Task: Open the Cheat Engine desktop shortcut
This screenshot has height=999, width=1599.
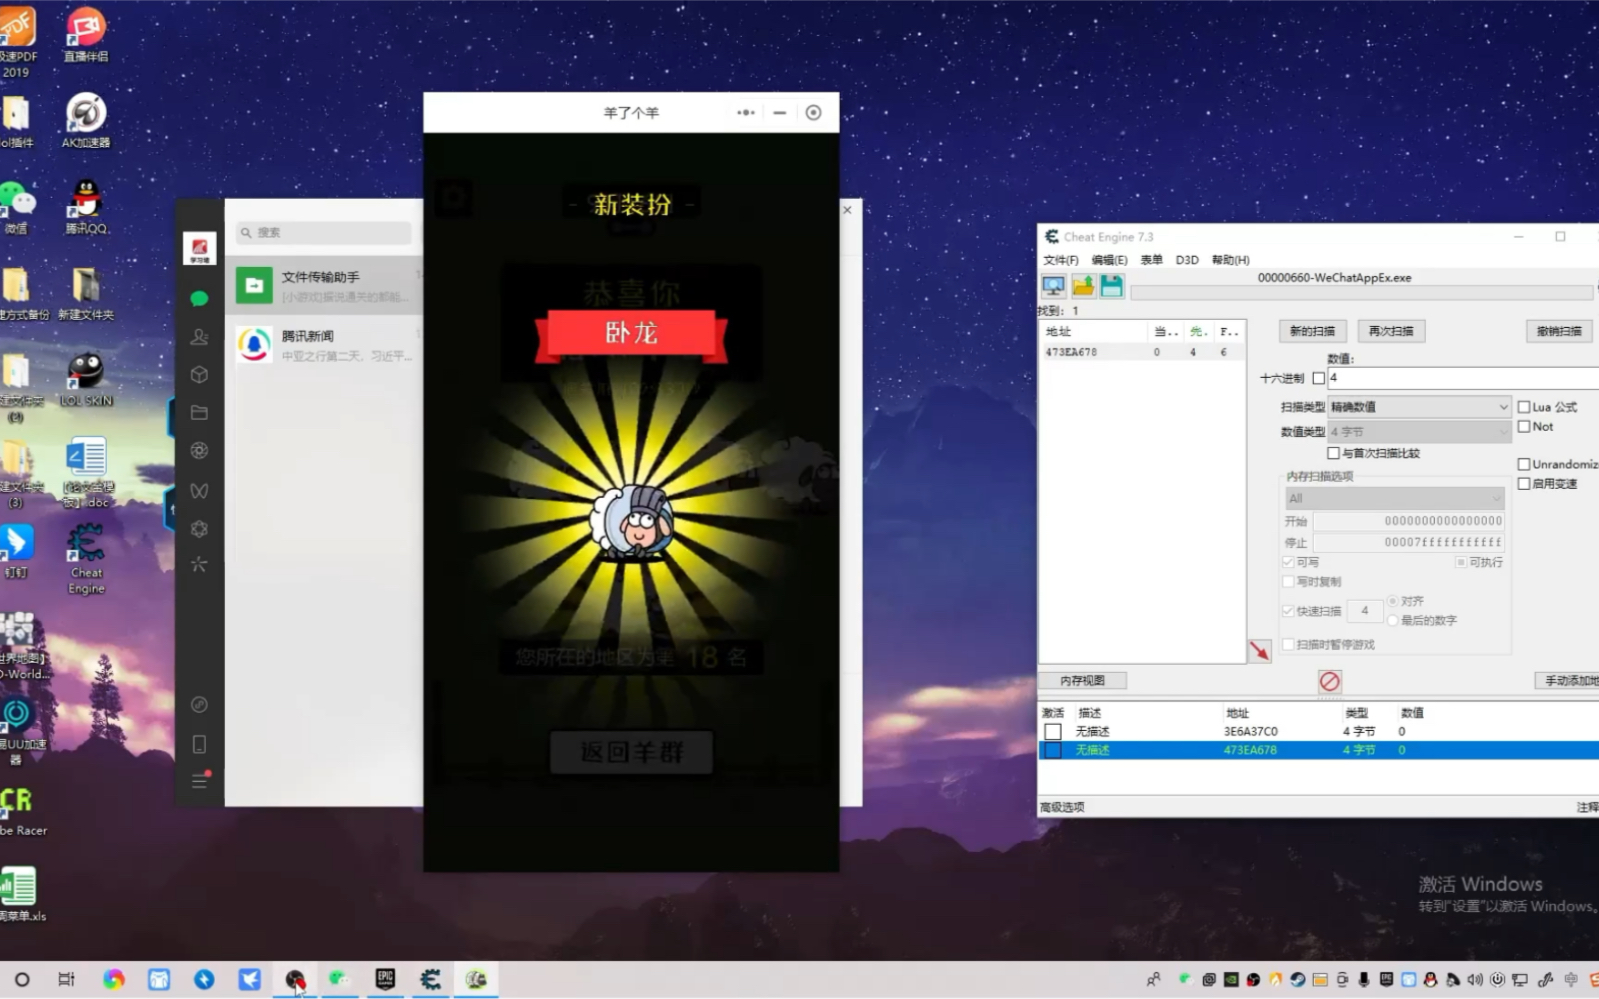Action: 86,558
